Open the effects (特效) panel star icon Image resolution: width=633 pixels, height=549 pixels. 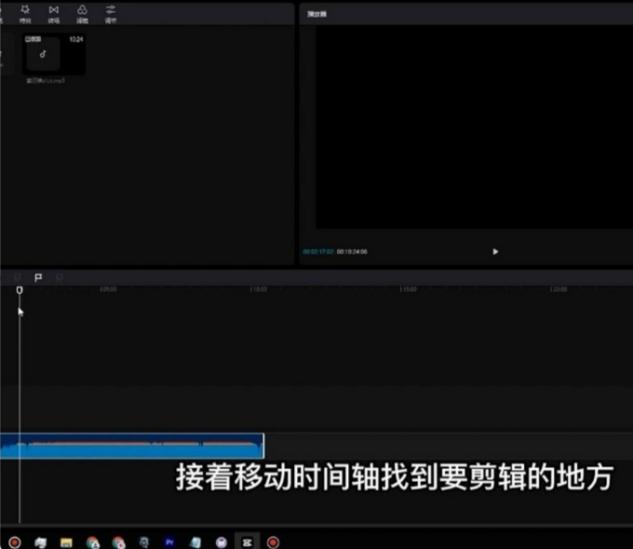click(x=25, y=10)
